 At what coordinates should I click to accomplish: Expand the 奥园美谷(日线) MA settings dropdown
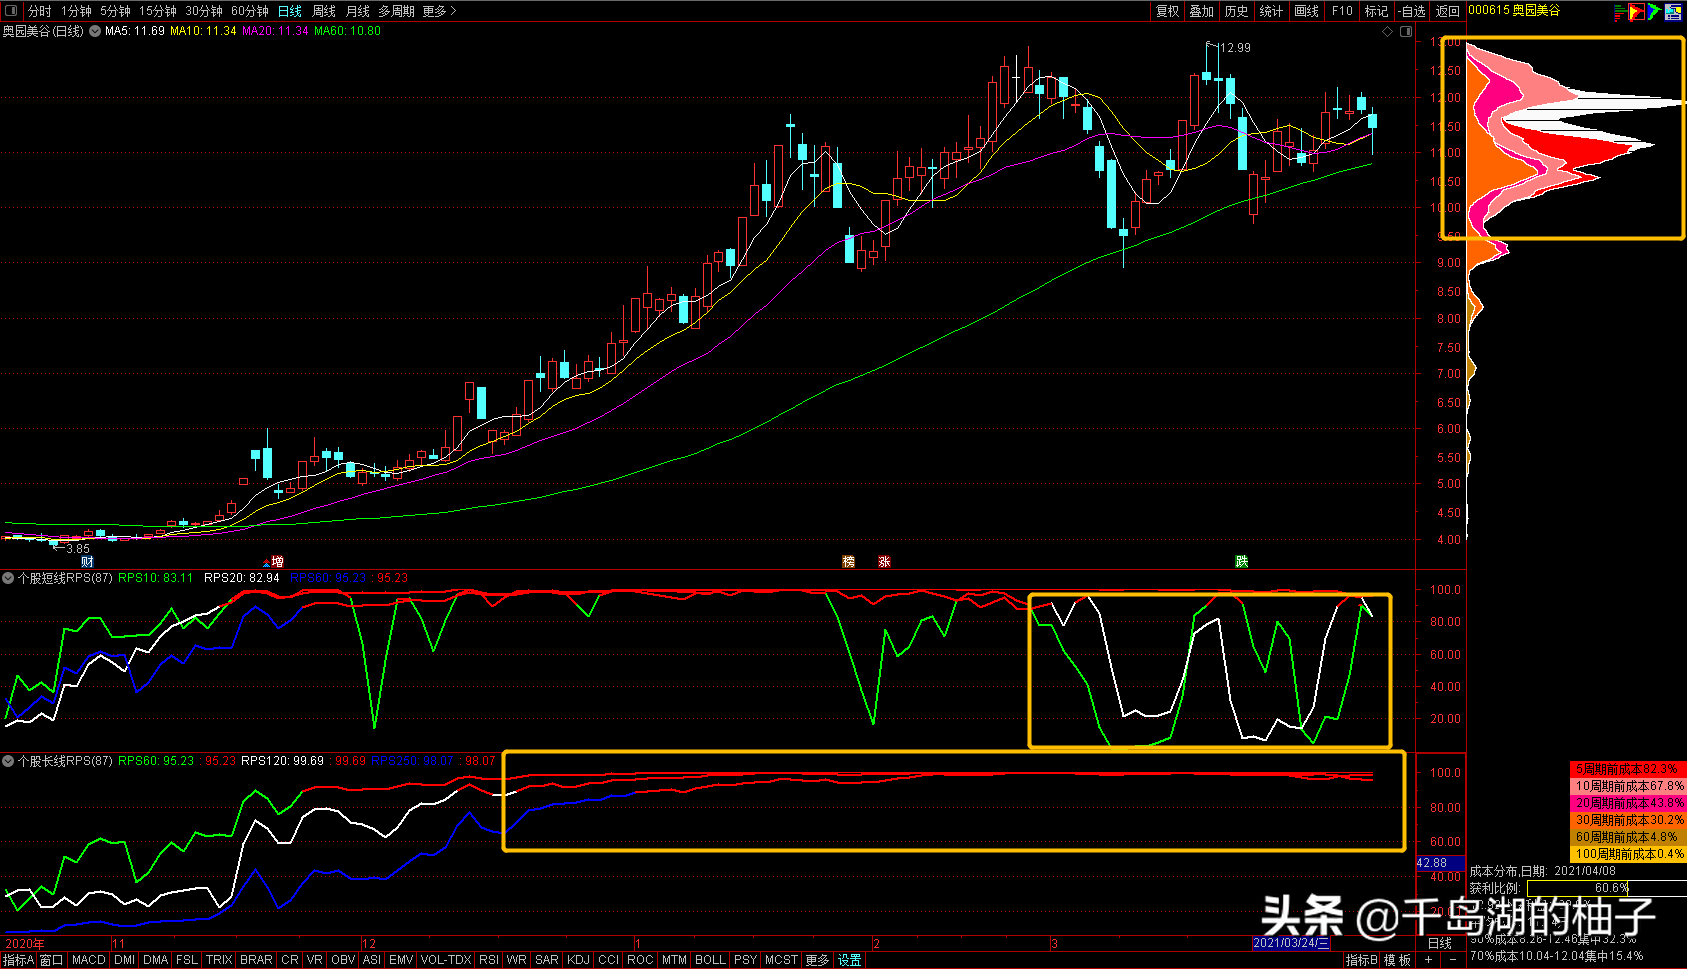pyautogui.click(x=95, y=31)
